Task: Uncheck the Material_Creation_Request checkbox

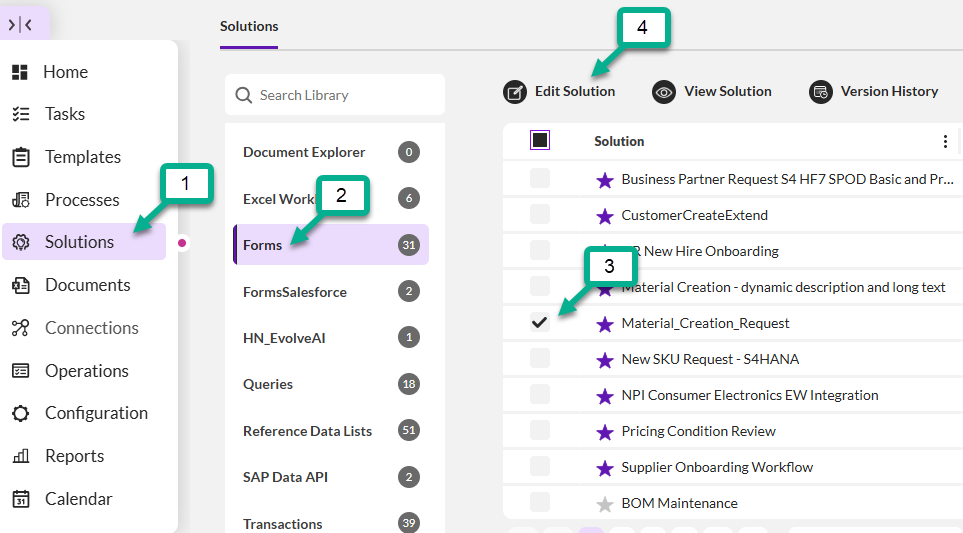Action: click(x=540, y=322)
